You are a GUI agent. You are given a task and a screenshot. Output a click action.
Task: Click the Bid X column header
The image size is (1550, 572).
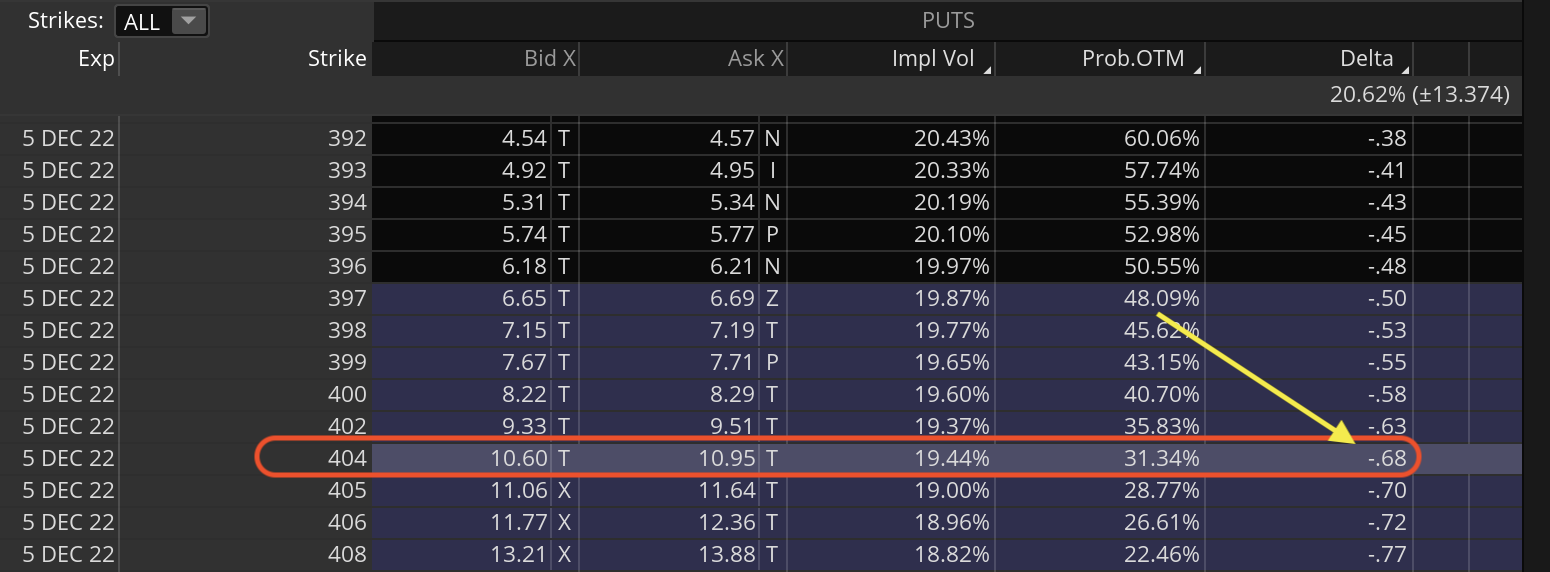(x=550, y=59)
